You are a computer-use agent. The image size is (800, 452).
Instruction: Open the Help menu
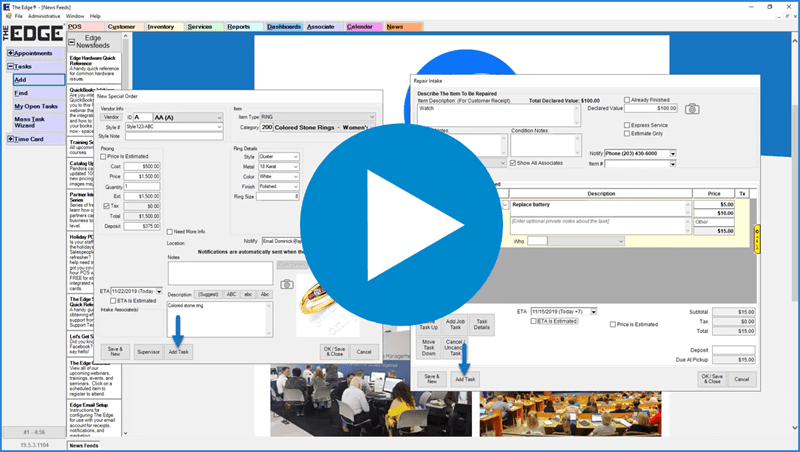pyautogui.click(x=95, y=16)
